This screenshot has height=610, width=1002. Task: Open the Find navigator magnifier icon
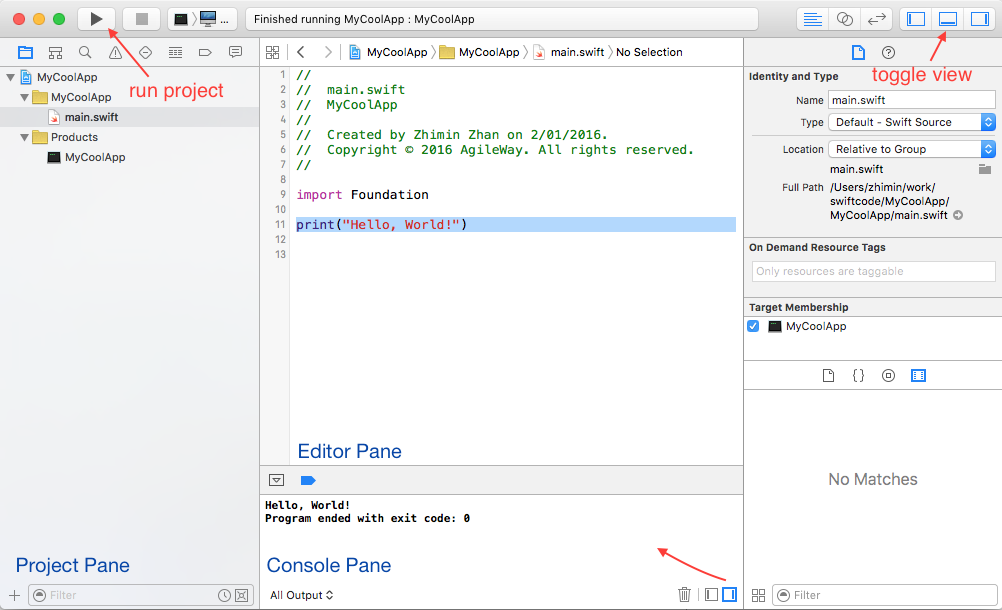pyautogui.click(x=85, y=52)
